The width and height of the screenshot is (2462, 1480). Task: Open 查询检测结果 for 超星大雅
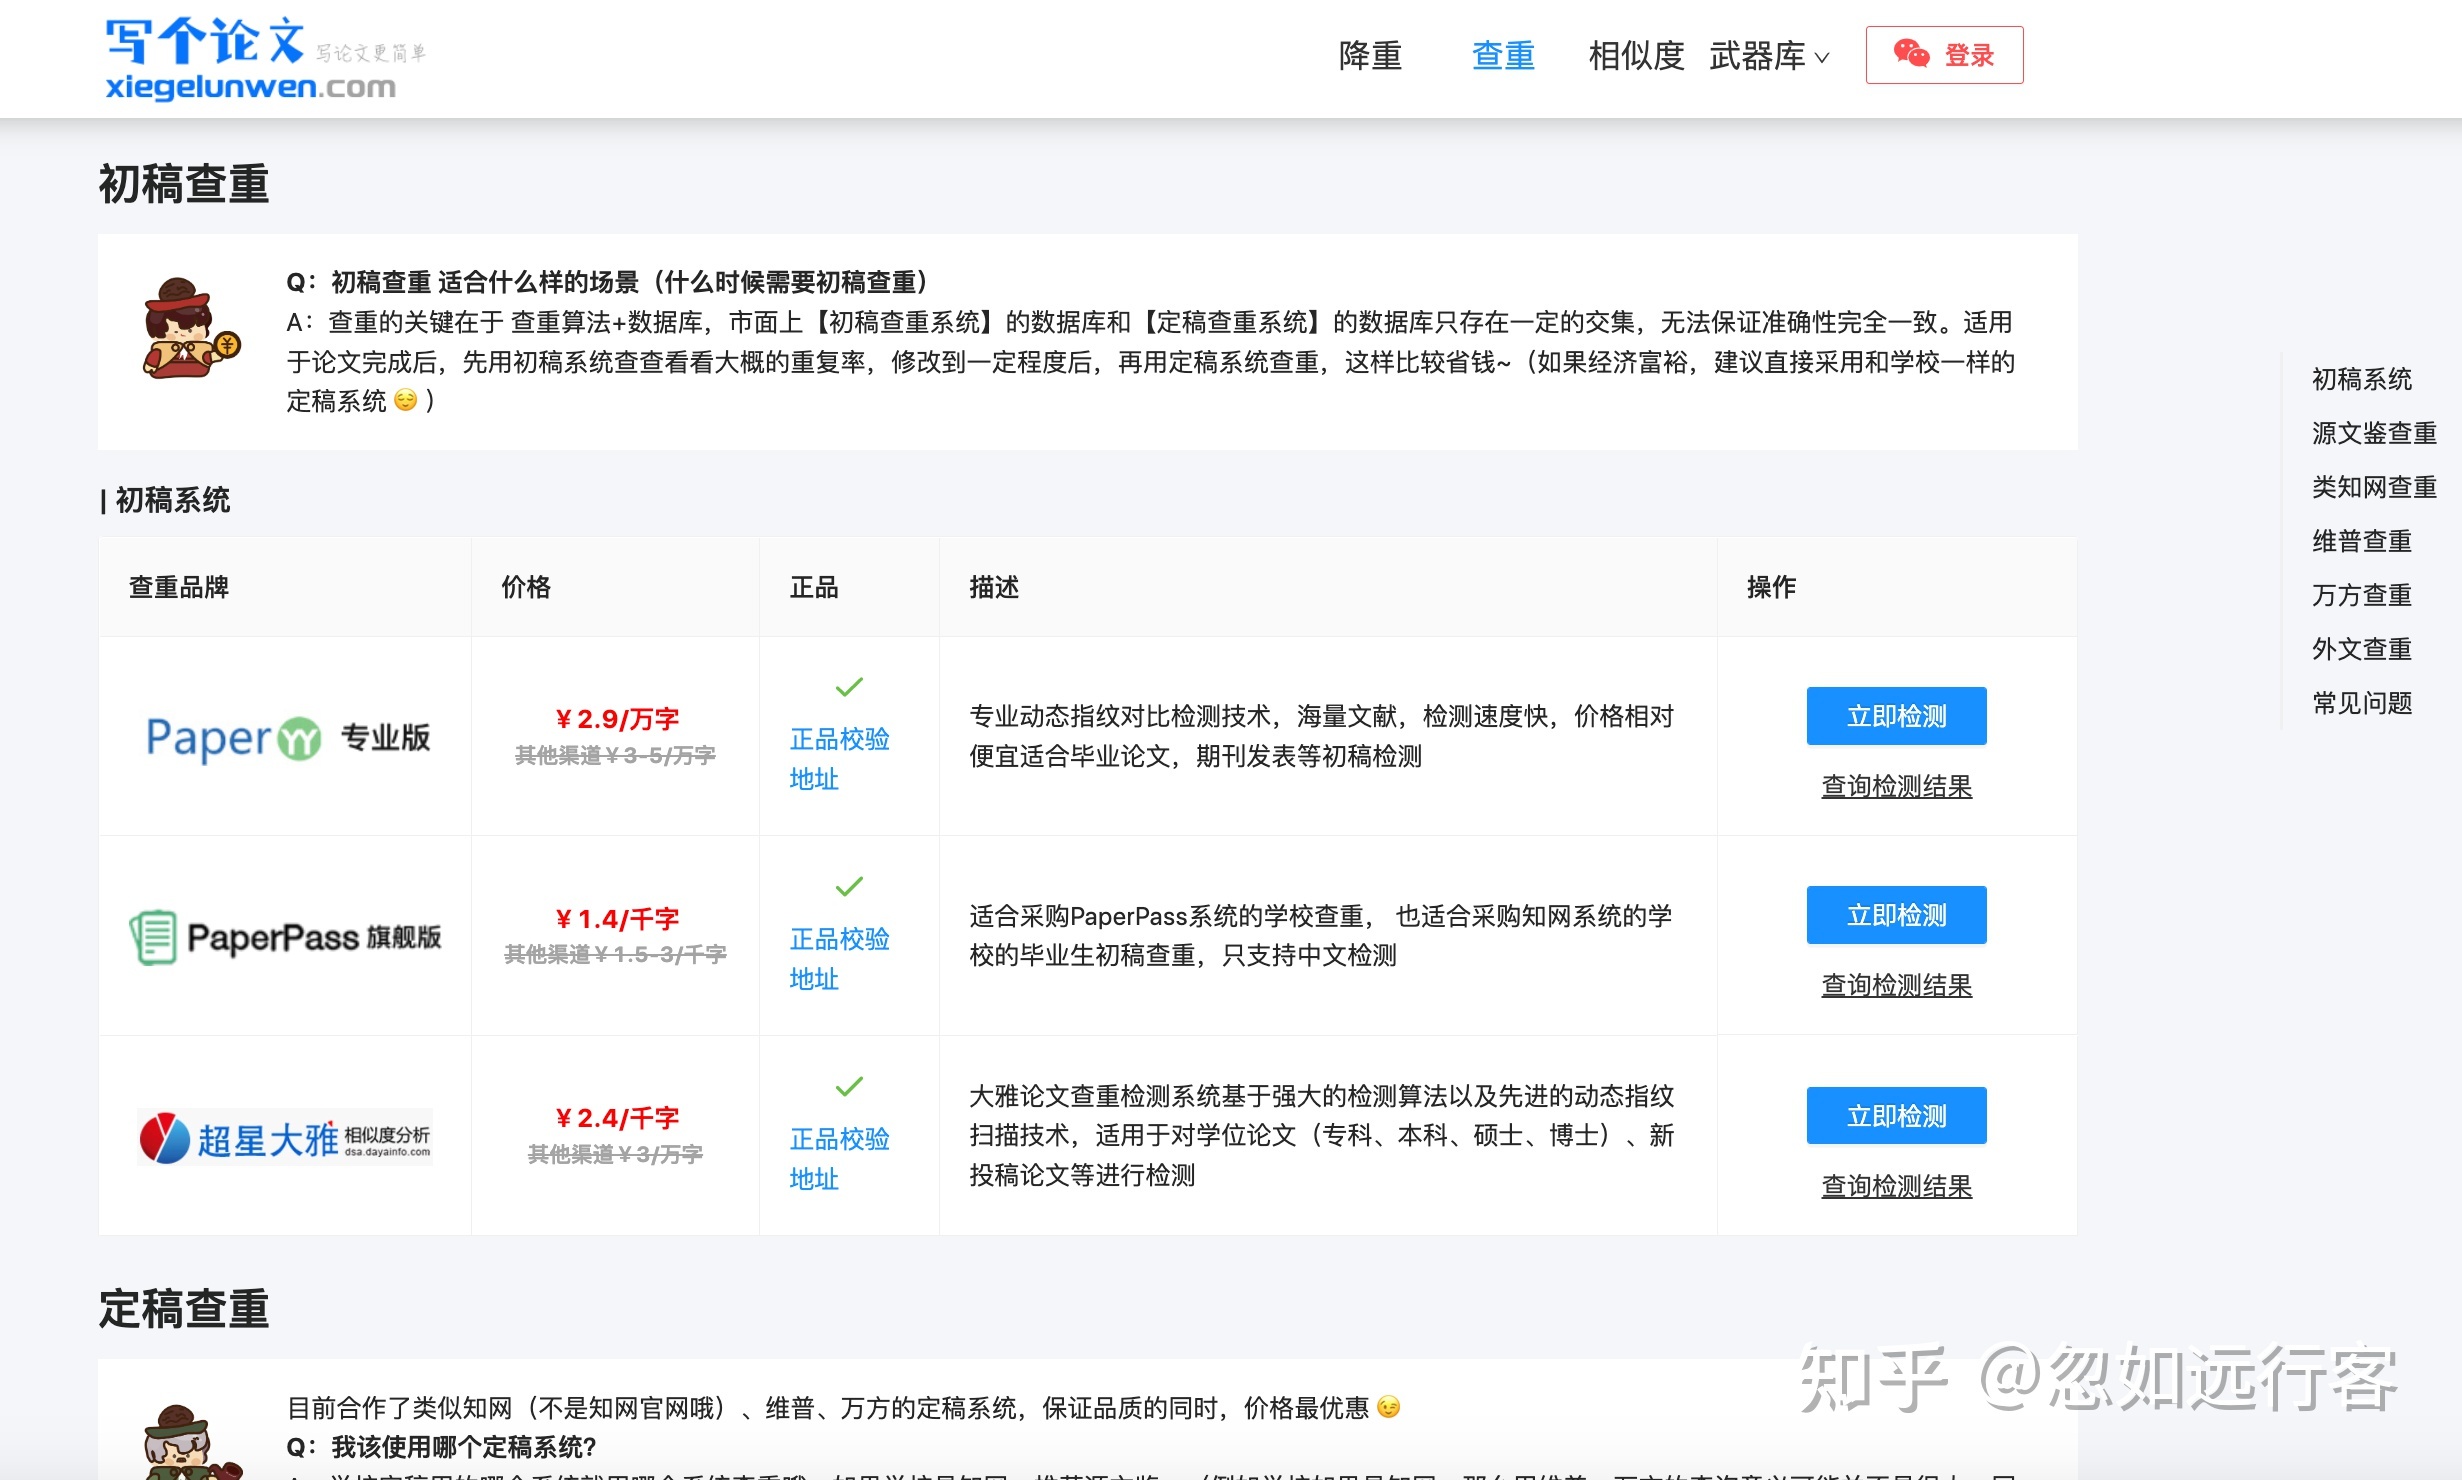coord(1896,1186)
